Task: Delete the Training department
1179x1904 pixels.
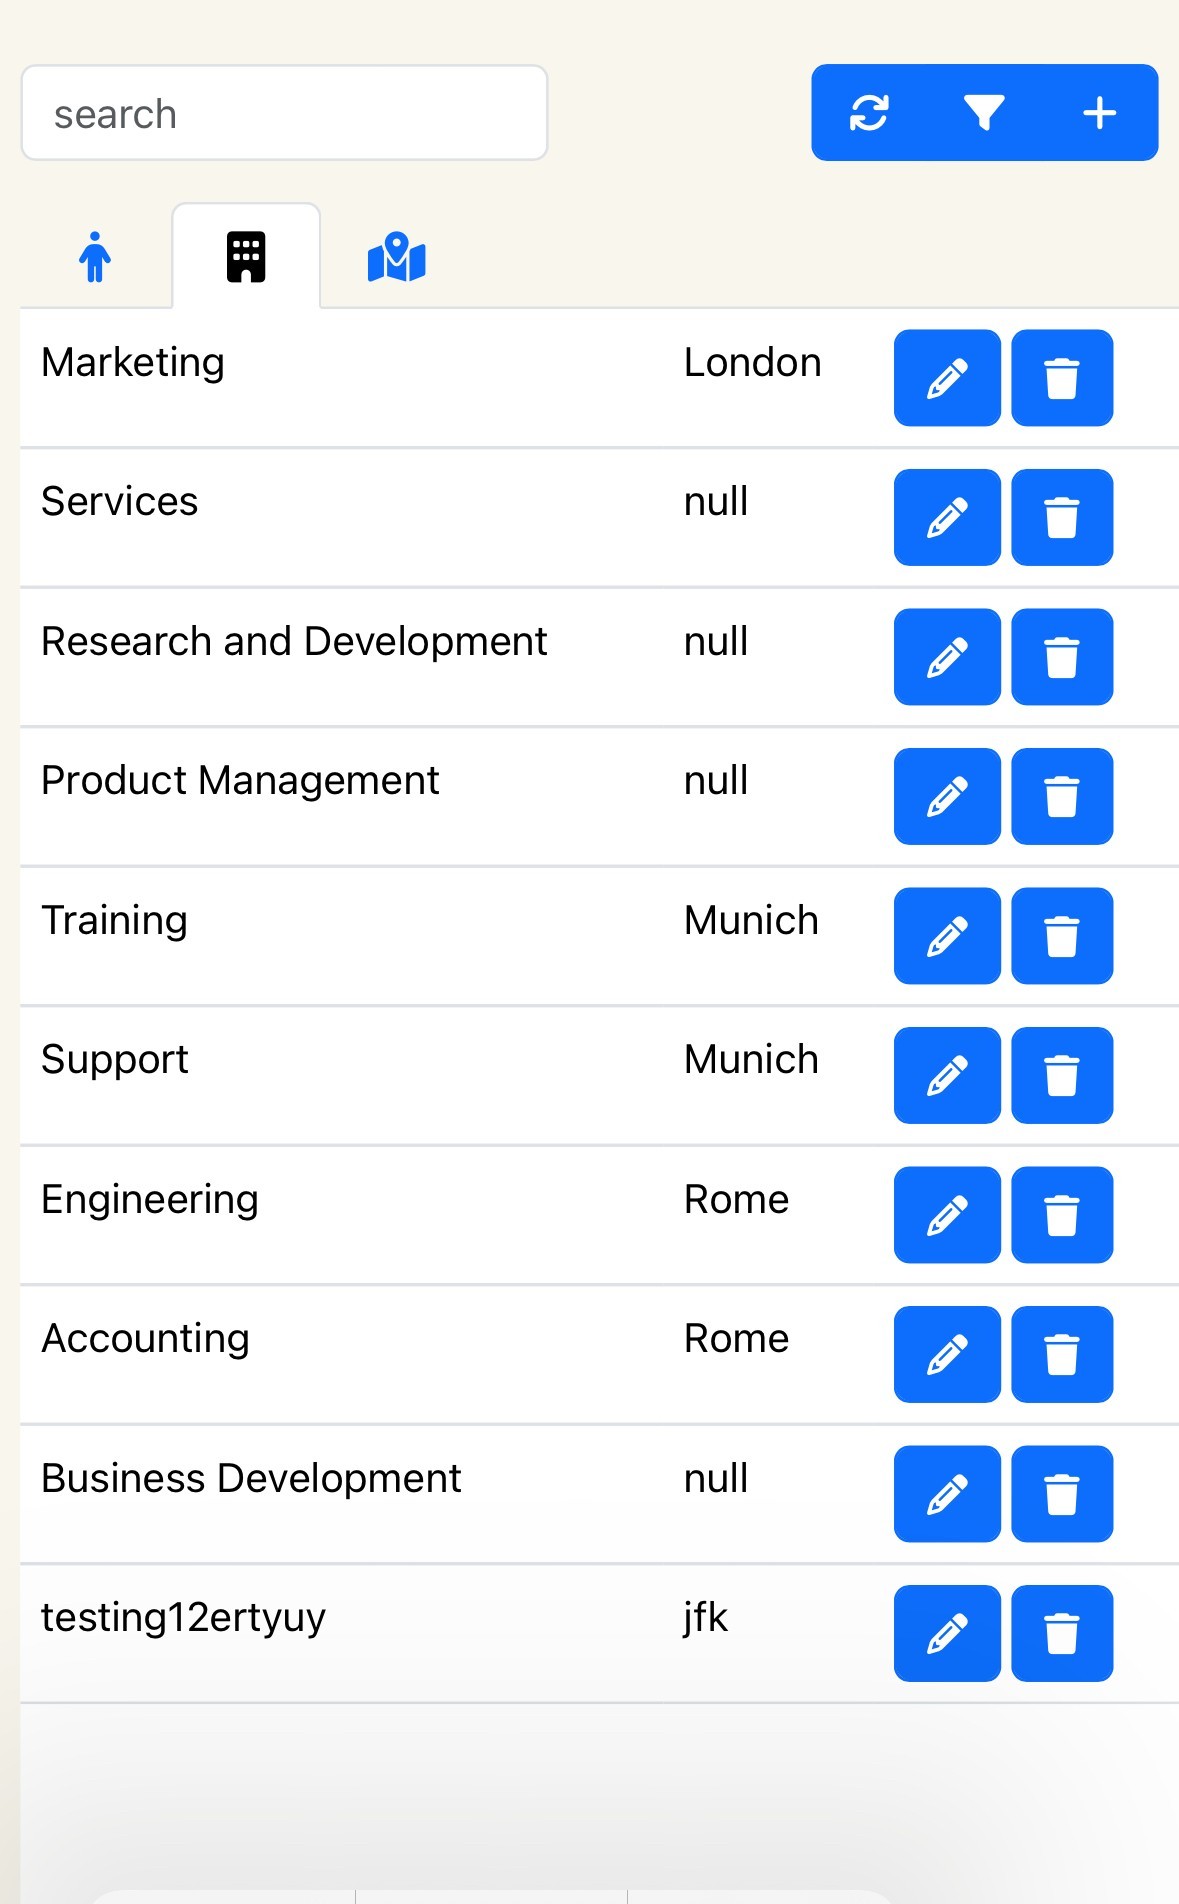Action: (1061, 936)
